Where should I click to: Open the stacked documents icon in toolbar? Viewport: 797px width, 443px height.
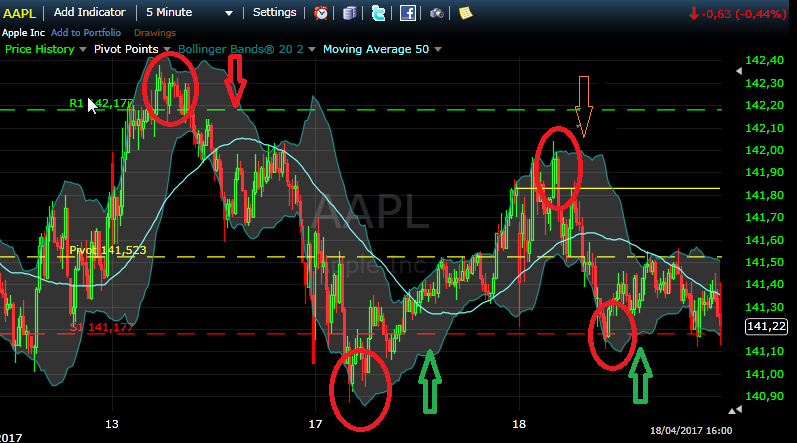[x=350, y=13]
